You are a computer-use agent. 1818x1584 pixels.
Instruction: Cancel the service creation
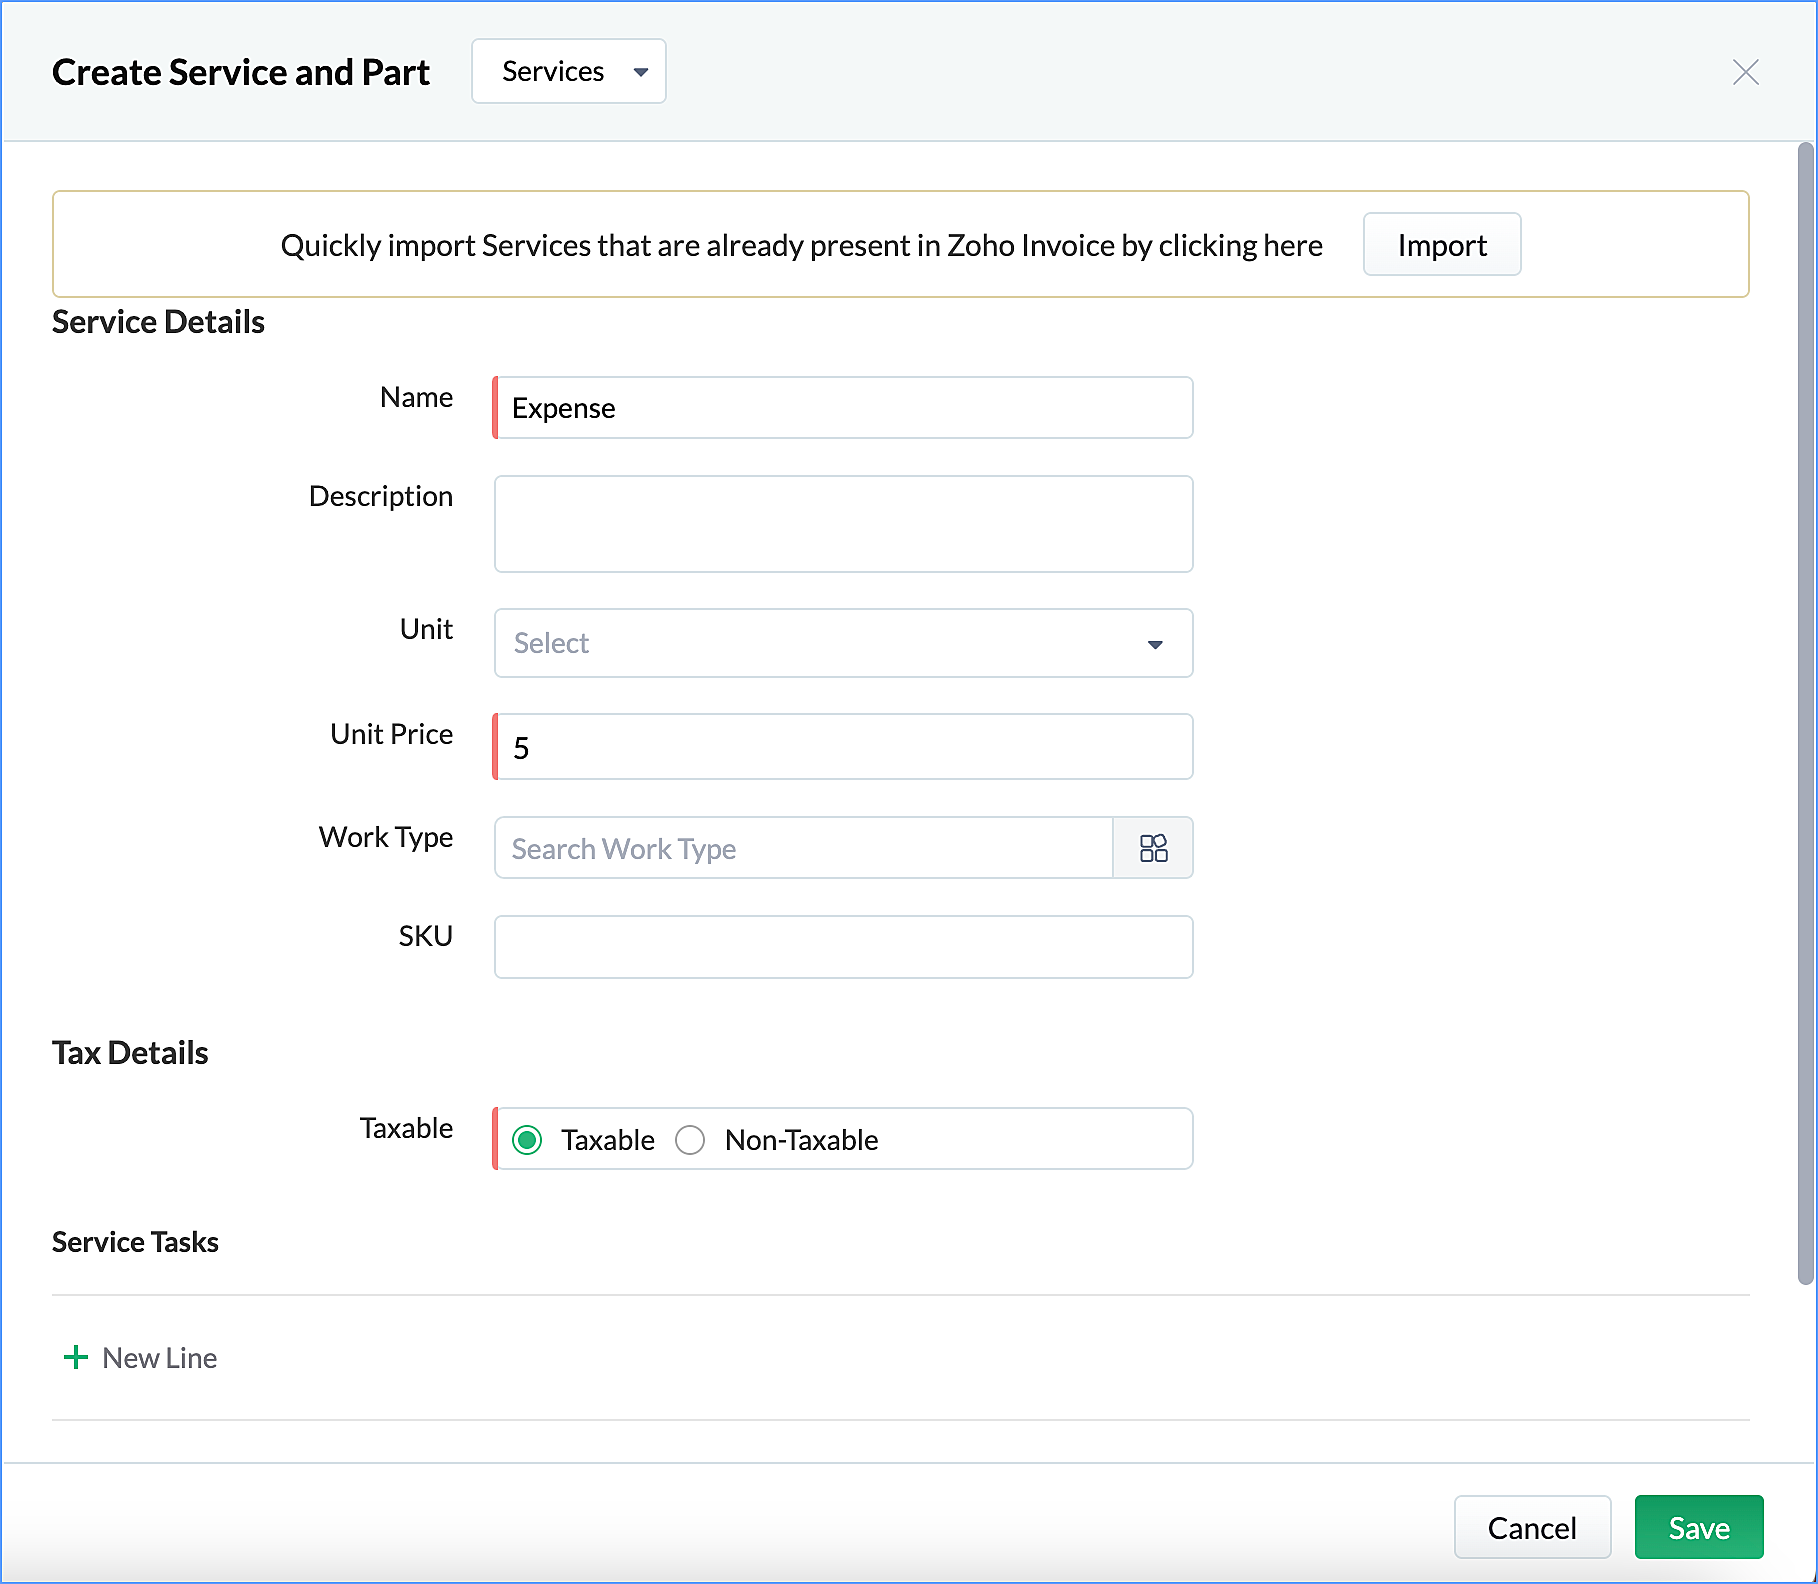click(1531, 1527)
